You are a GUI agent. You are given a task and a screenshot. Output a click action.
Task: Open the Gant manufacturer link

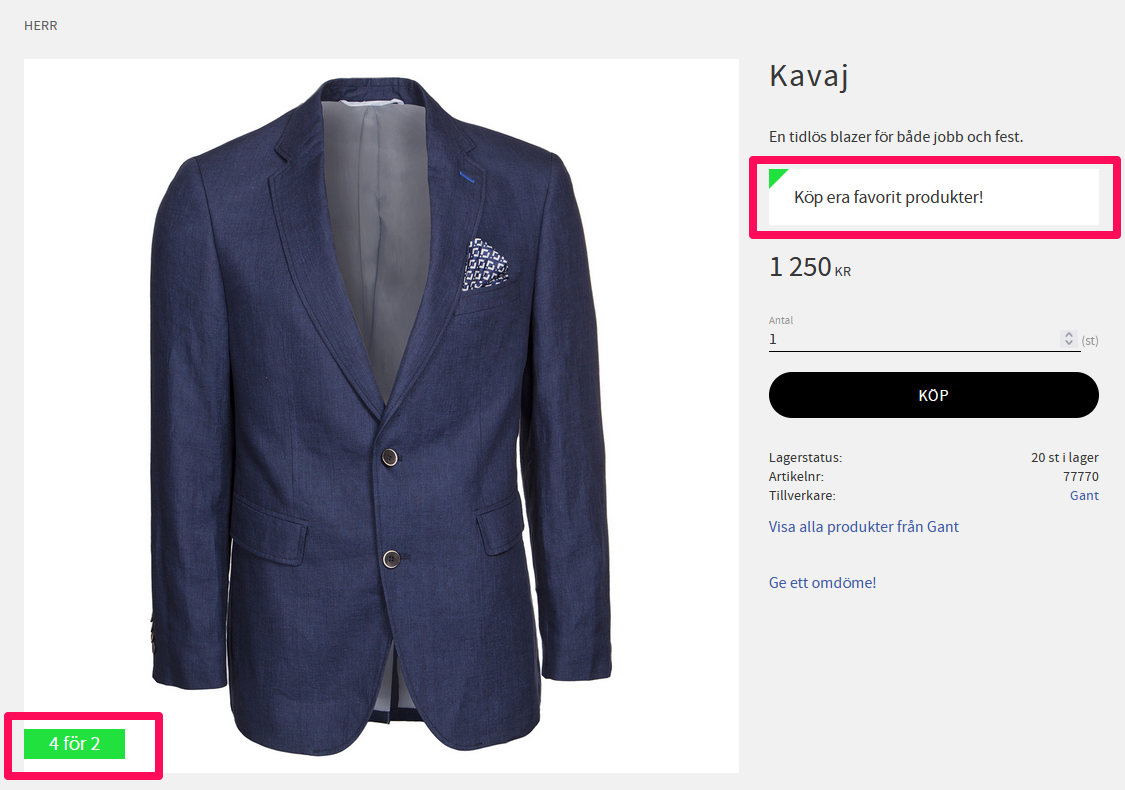click(1084, 495)
